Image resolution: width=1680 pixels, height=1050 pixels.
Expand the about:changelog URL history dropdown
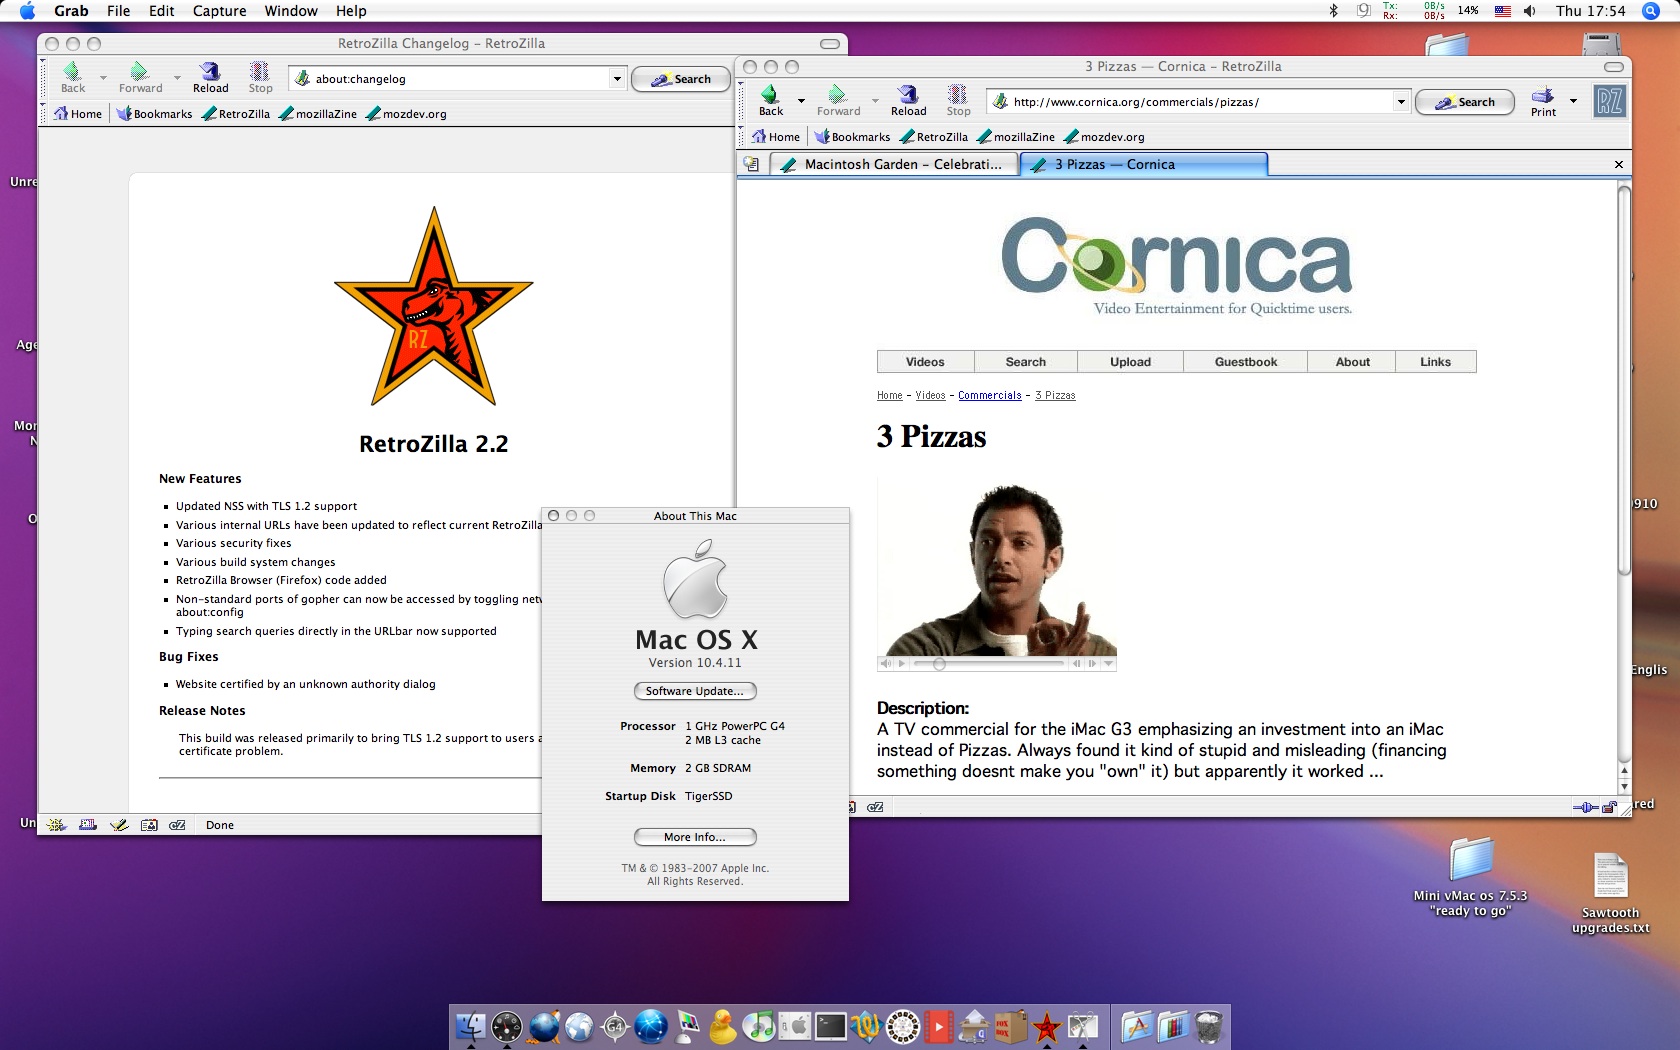tap(617, 78)
